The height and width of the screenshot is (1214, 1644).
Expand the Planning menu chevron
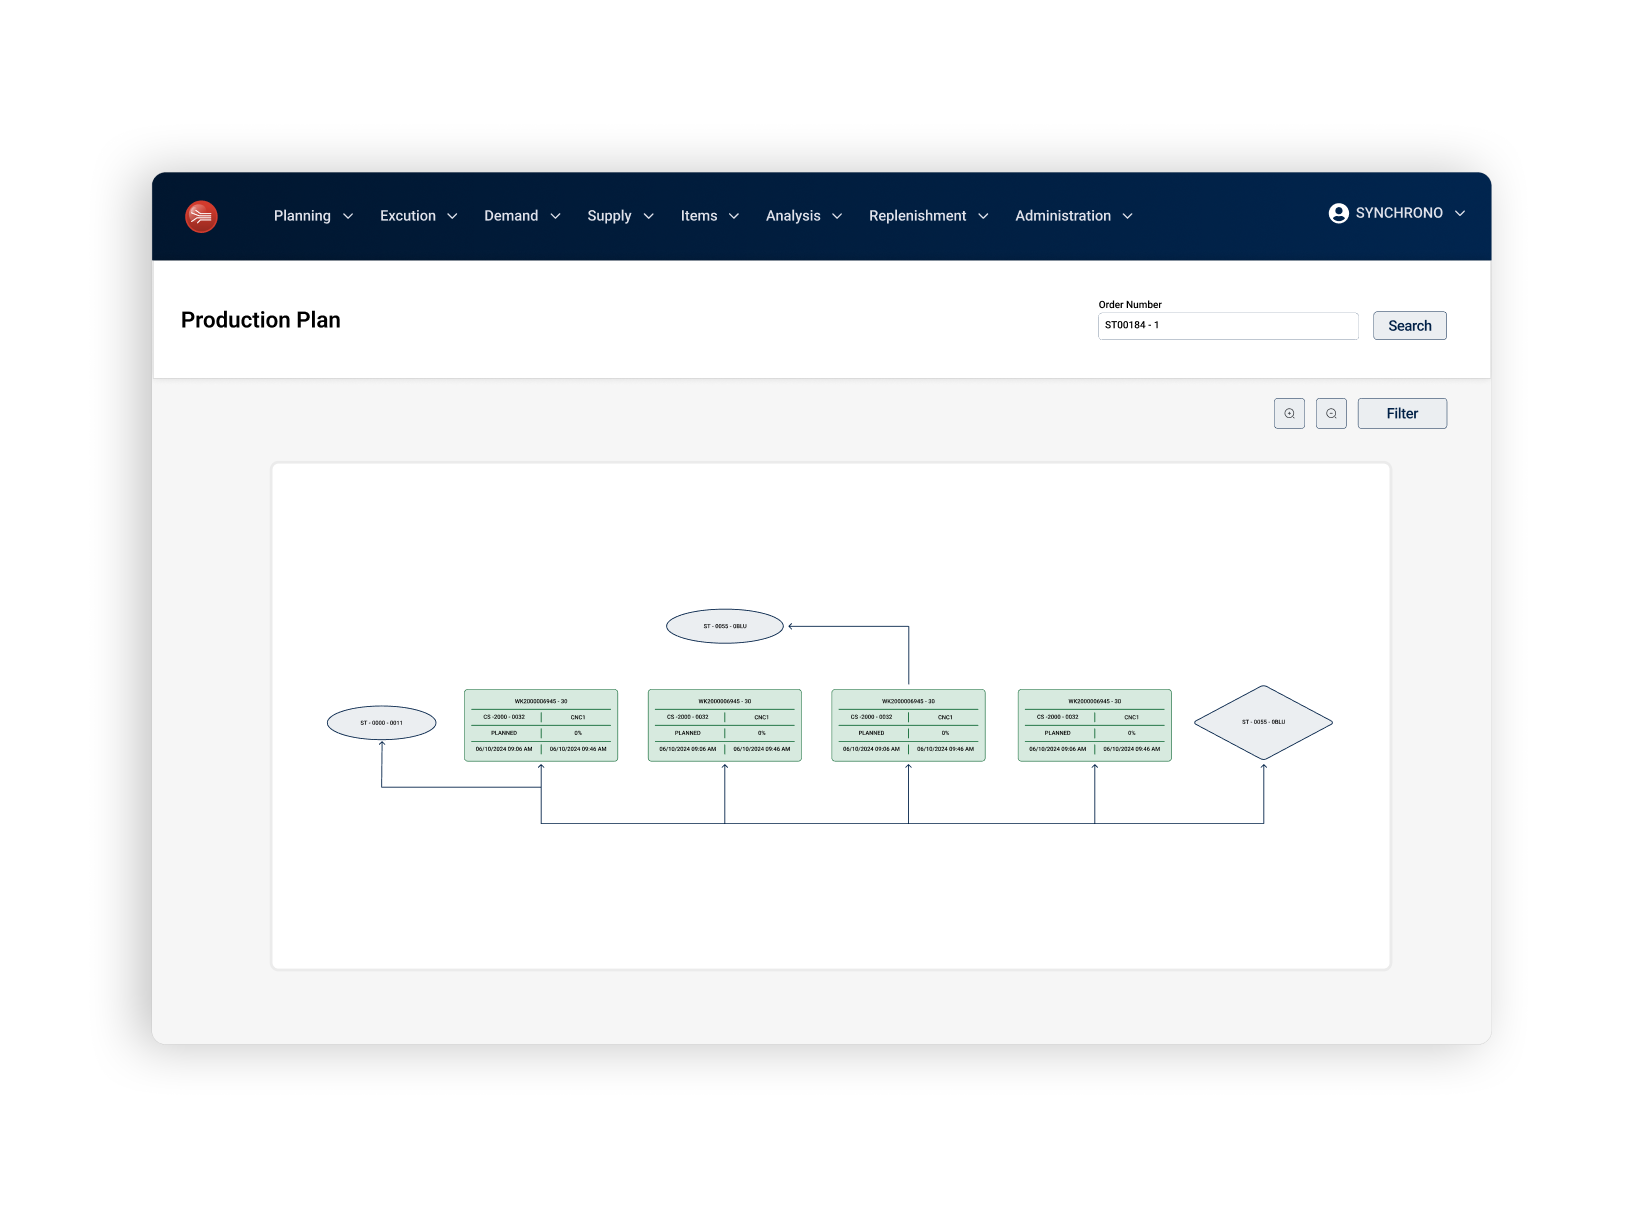point(348,216)
